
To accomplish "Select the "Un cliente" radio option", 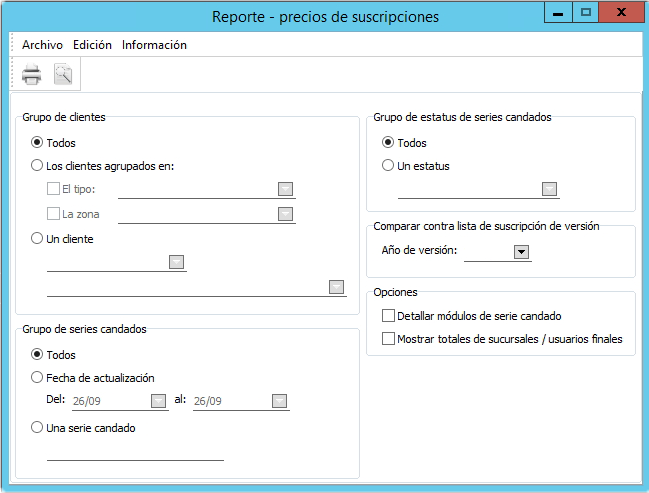I will point(38,239).
